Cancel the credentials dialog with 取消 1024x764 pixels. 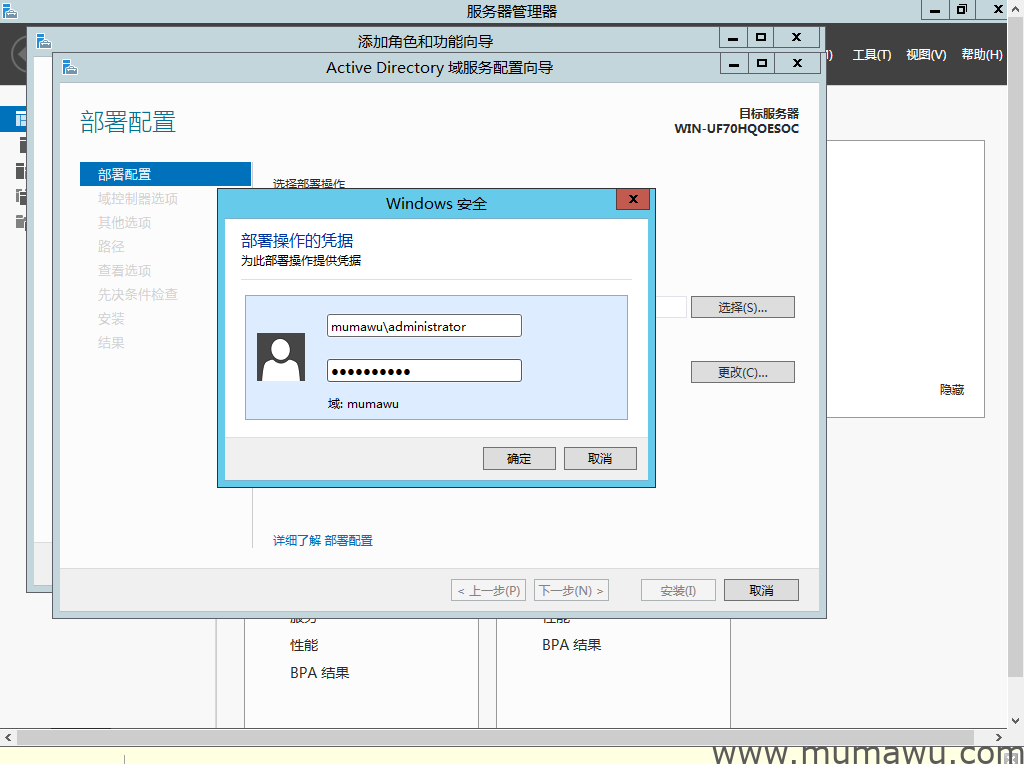click(x=600, y=458)
